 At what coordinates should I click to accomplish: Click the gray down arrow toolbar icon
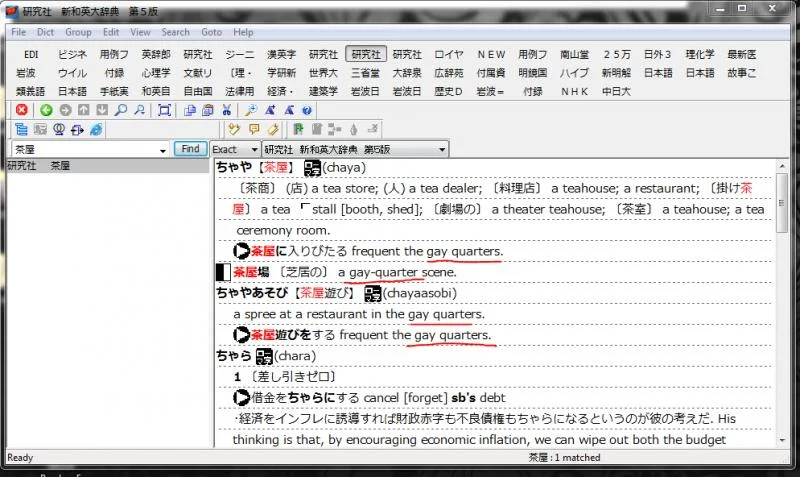(102, 110)
